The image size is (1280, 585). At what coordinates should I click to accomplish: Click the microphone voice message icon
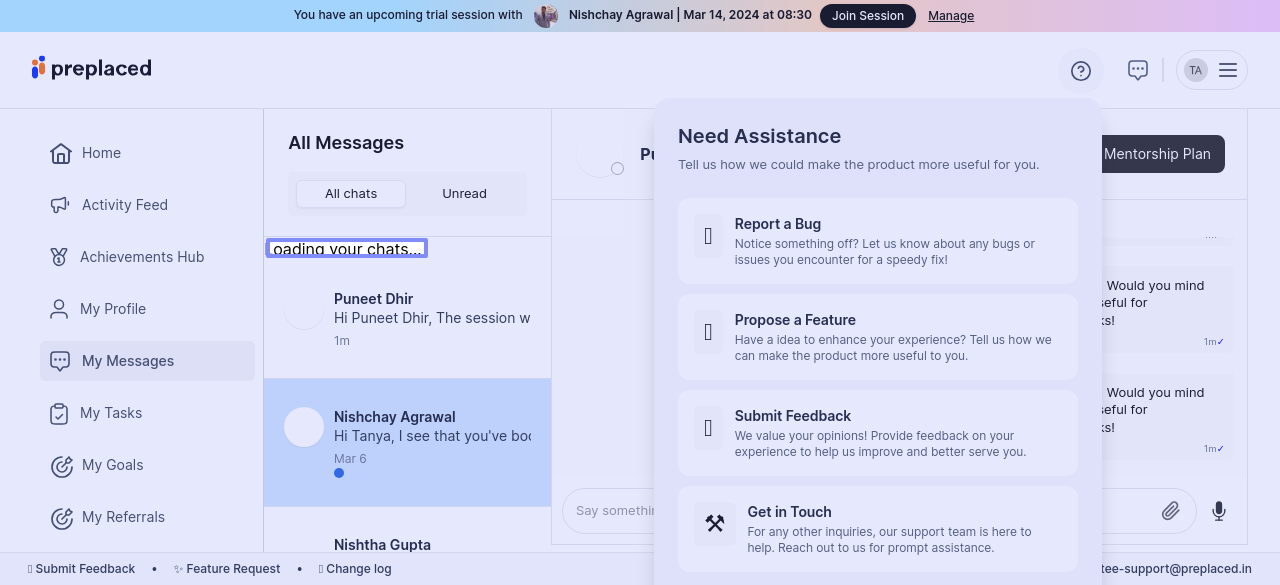coord(1218,511)
